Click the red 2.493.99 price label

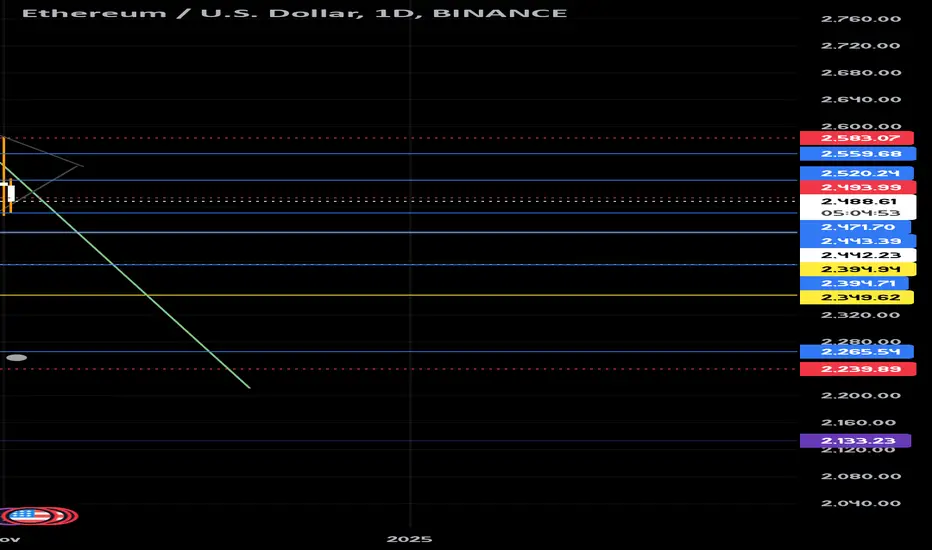click(x=858, y=187)
